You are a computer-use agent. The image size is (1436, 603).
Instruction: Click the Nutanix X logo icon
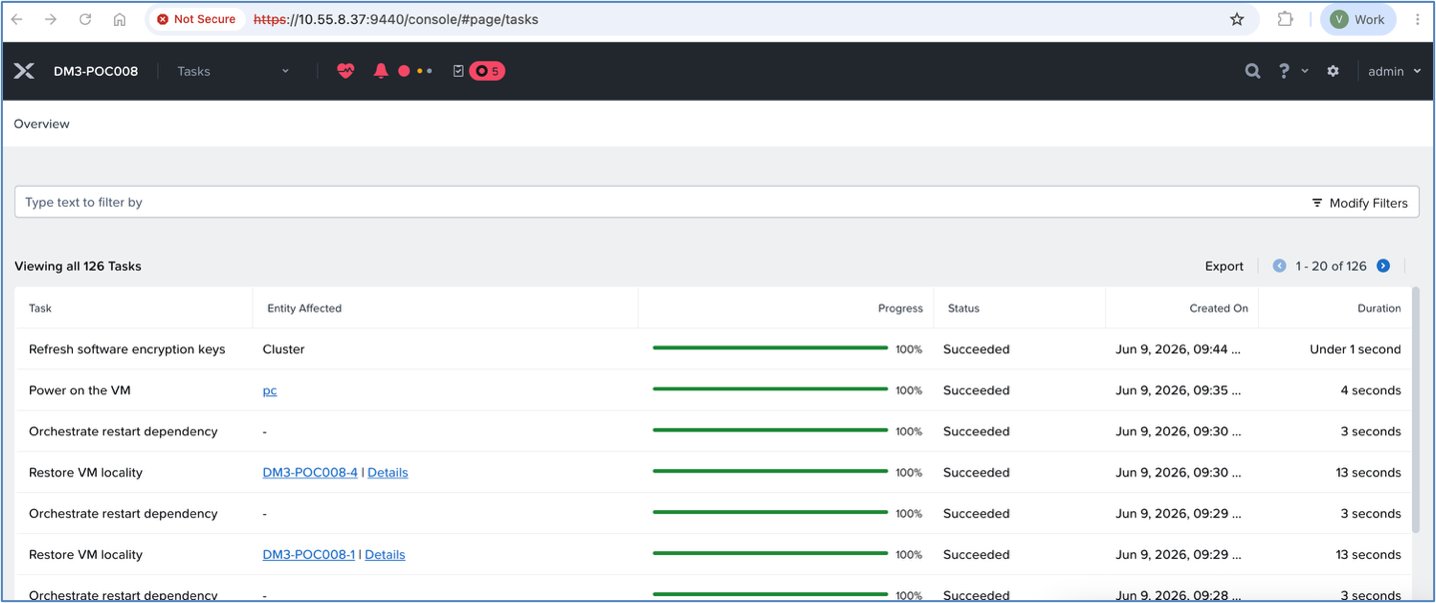tap(24, 71)
